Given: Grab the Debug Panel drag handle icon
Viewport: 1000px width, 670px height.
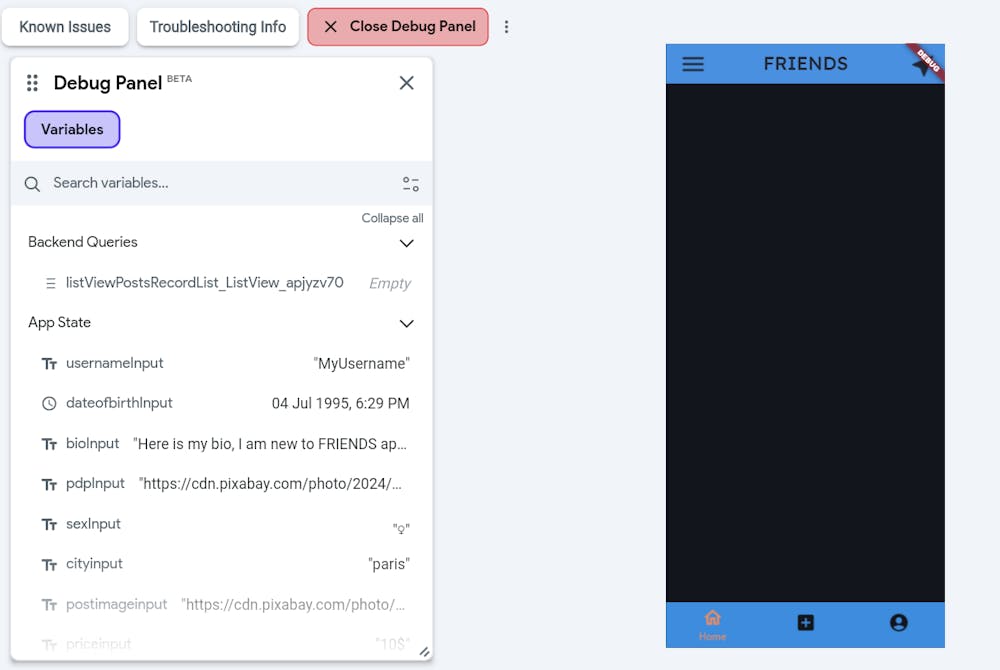Looking at the screenshot, I should [x=33, y=83].
